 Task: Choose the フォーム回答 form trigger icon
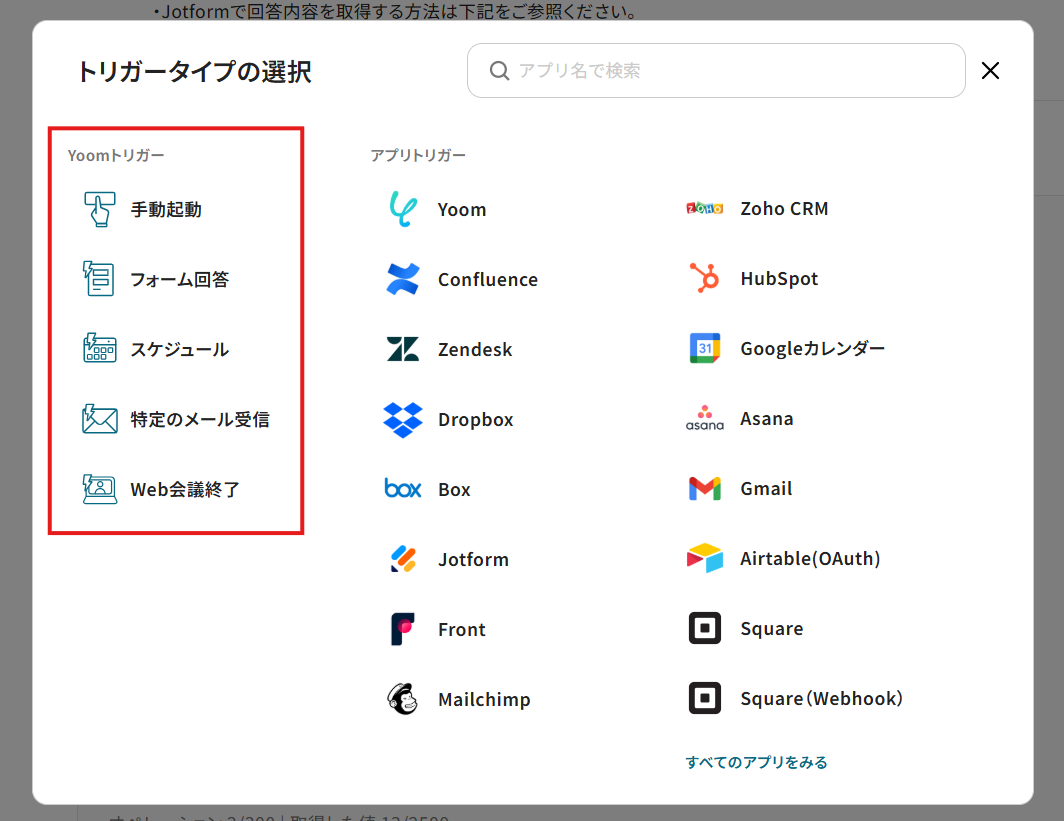pos(99,280)
